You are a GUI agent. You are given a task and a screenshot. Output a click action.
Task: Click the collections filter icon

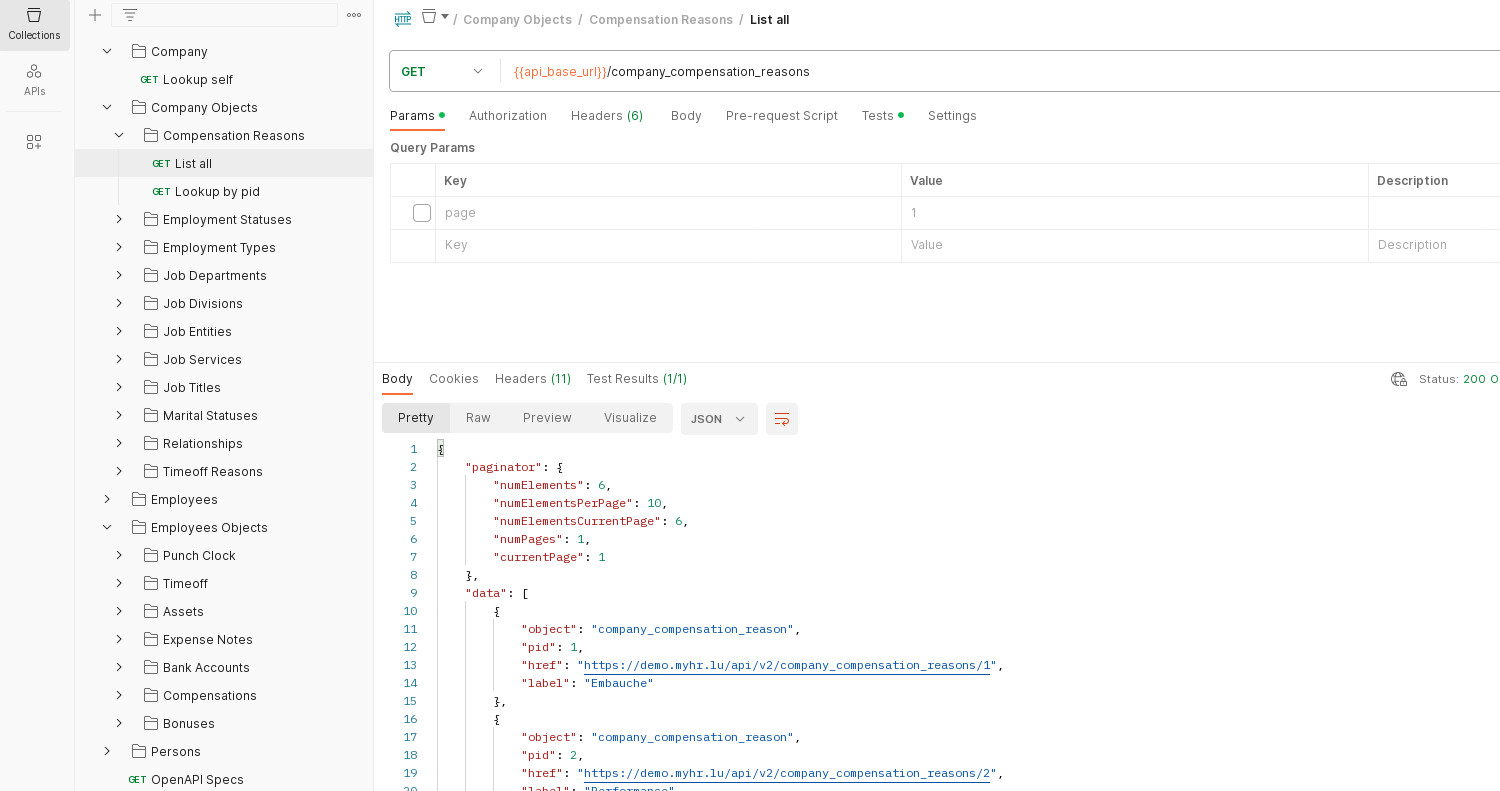[130, 15]
